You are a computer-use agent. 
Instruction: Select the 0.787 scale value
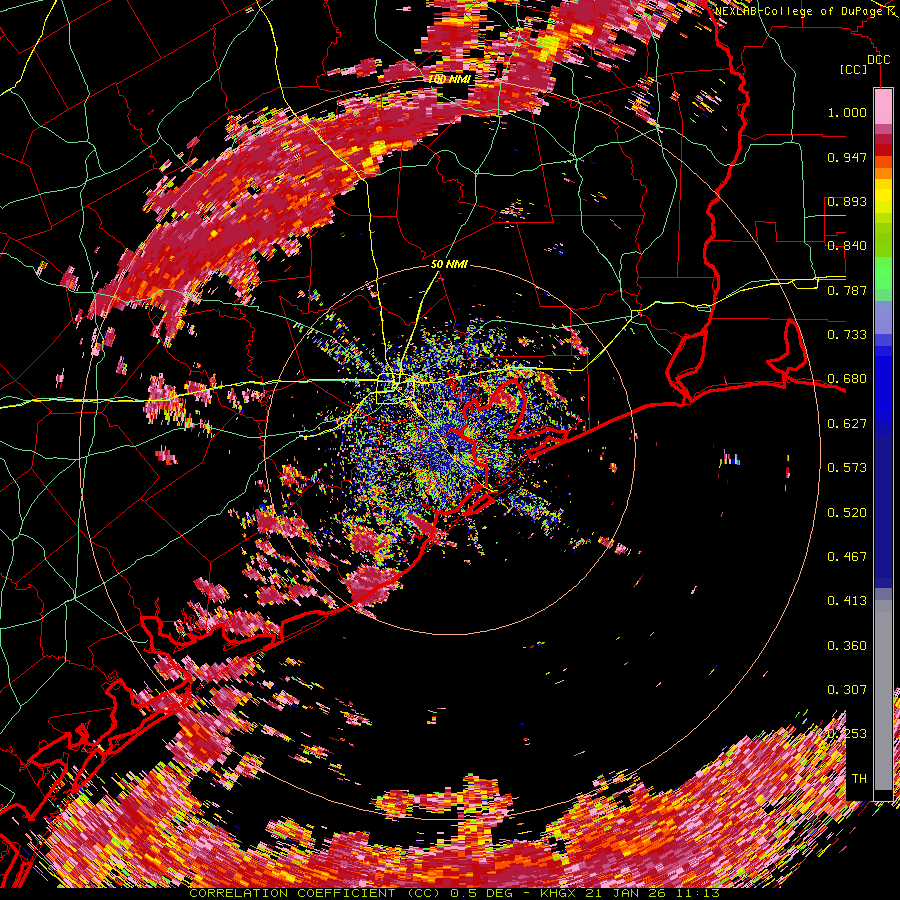(x=847, y=290)
